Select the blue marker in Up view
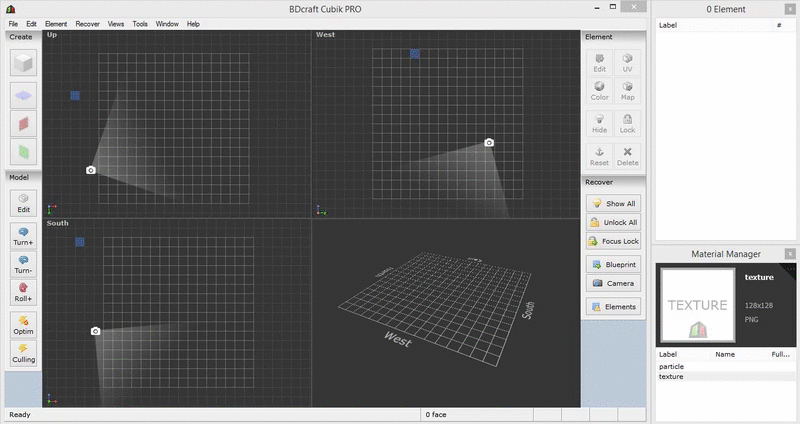The image size is (800, 424). click(x=75, y=95)
